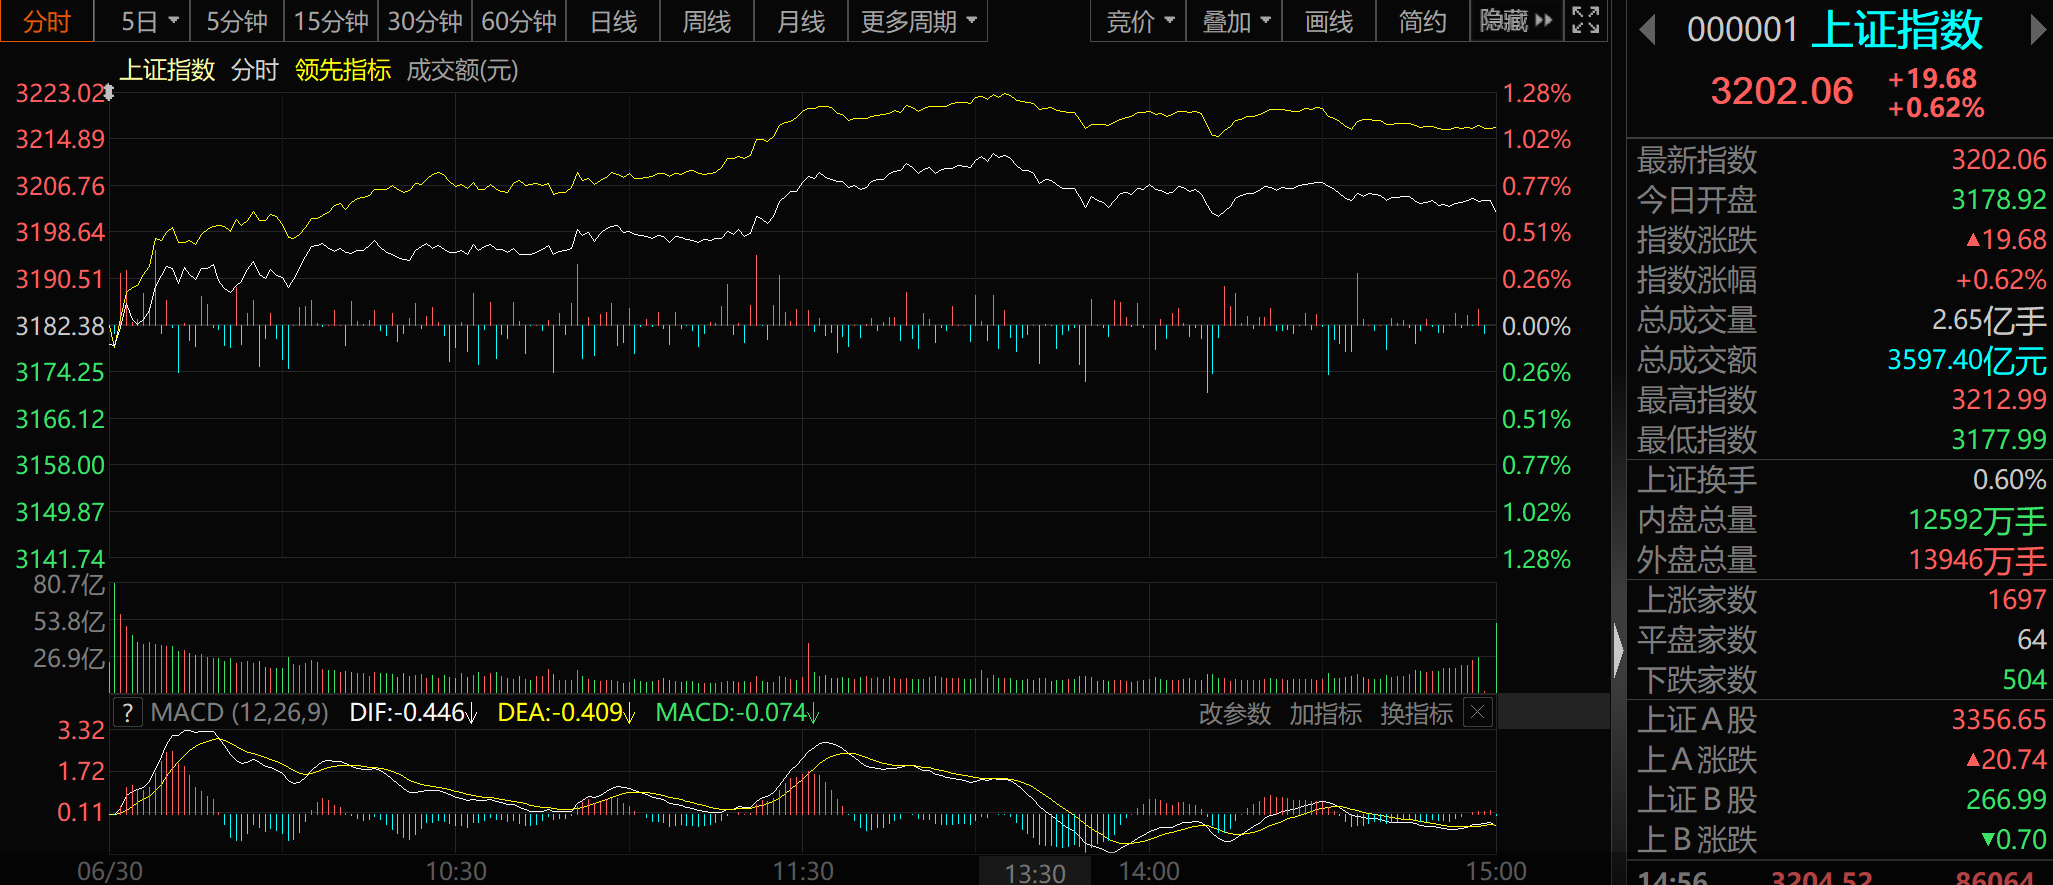
Task: Go to previous stock with left arrow
Action: click(x=1648, y=30)
